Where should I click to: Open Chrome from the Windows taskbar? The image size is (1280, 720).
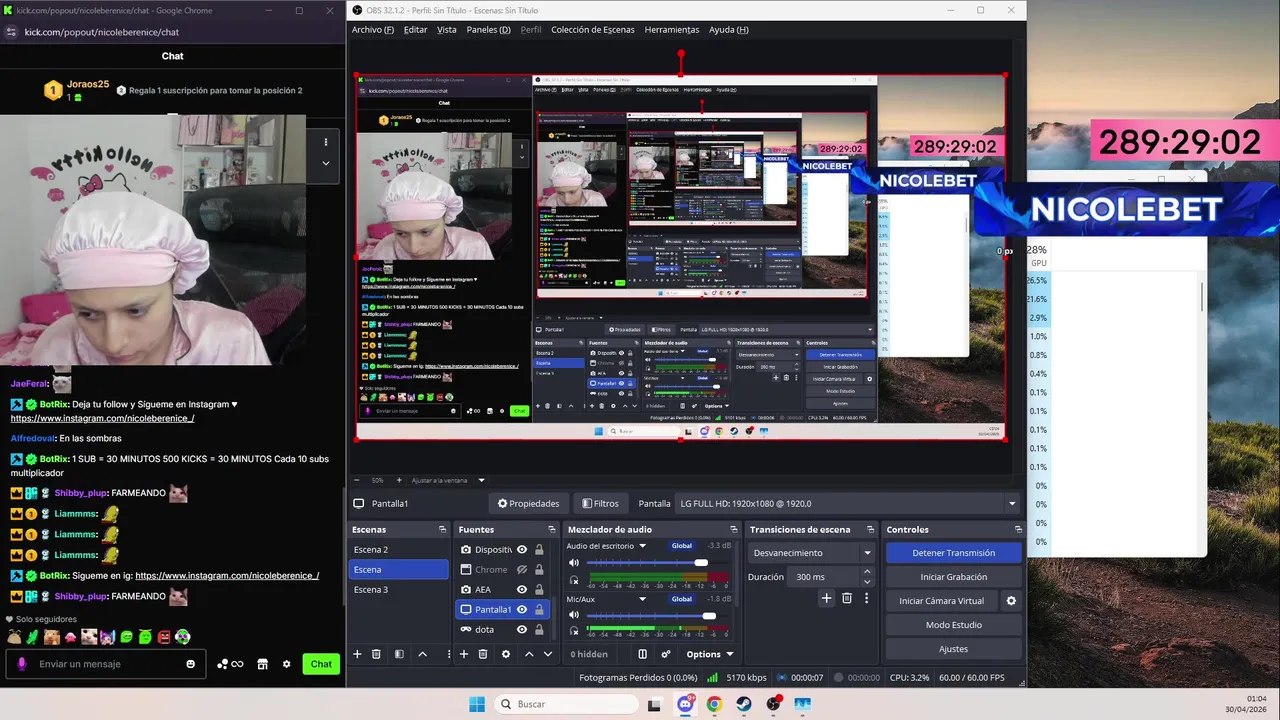[714, 704]
